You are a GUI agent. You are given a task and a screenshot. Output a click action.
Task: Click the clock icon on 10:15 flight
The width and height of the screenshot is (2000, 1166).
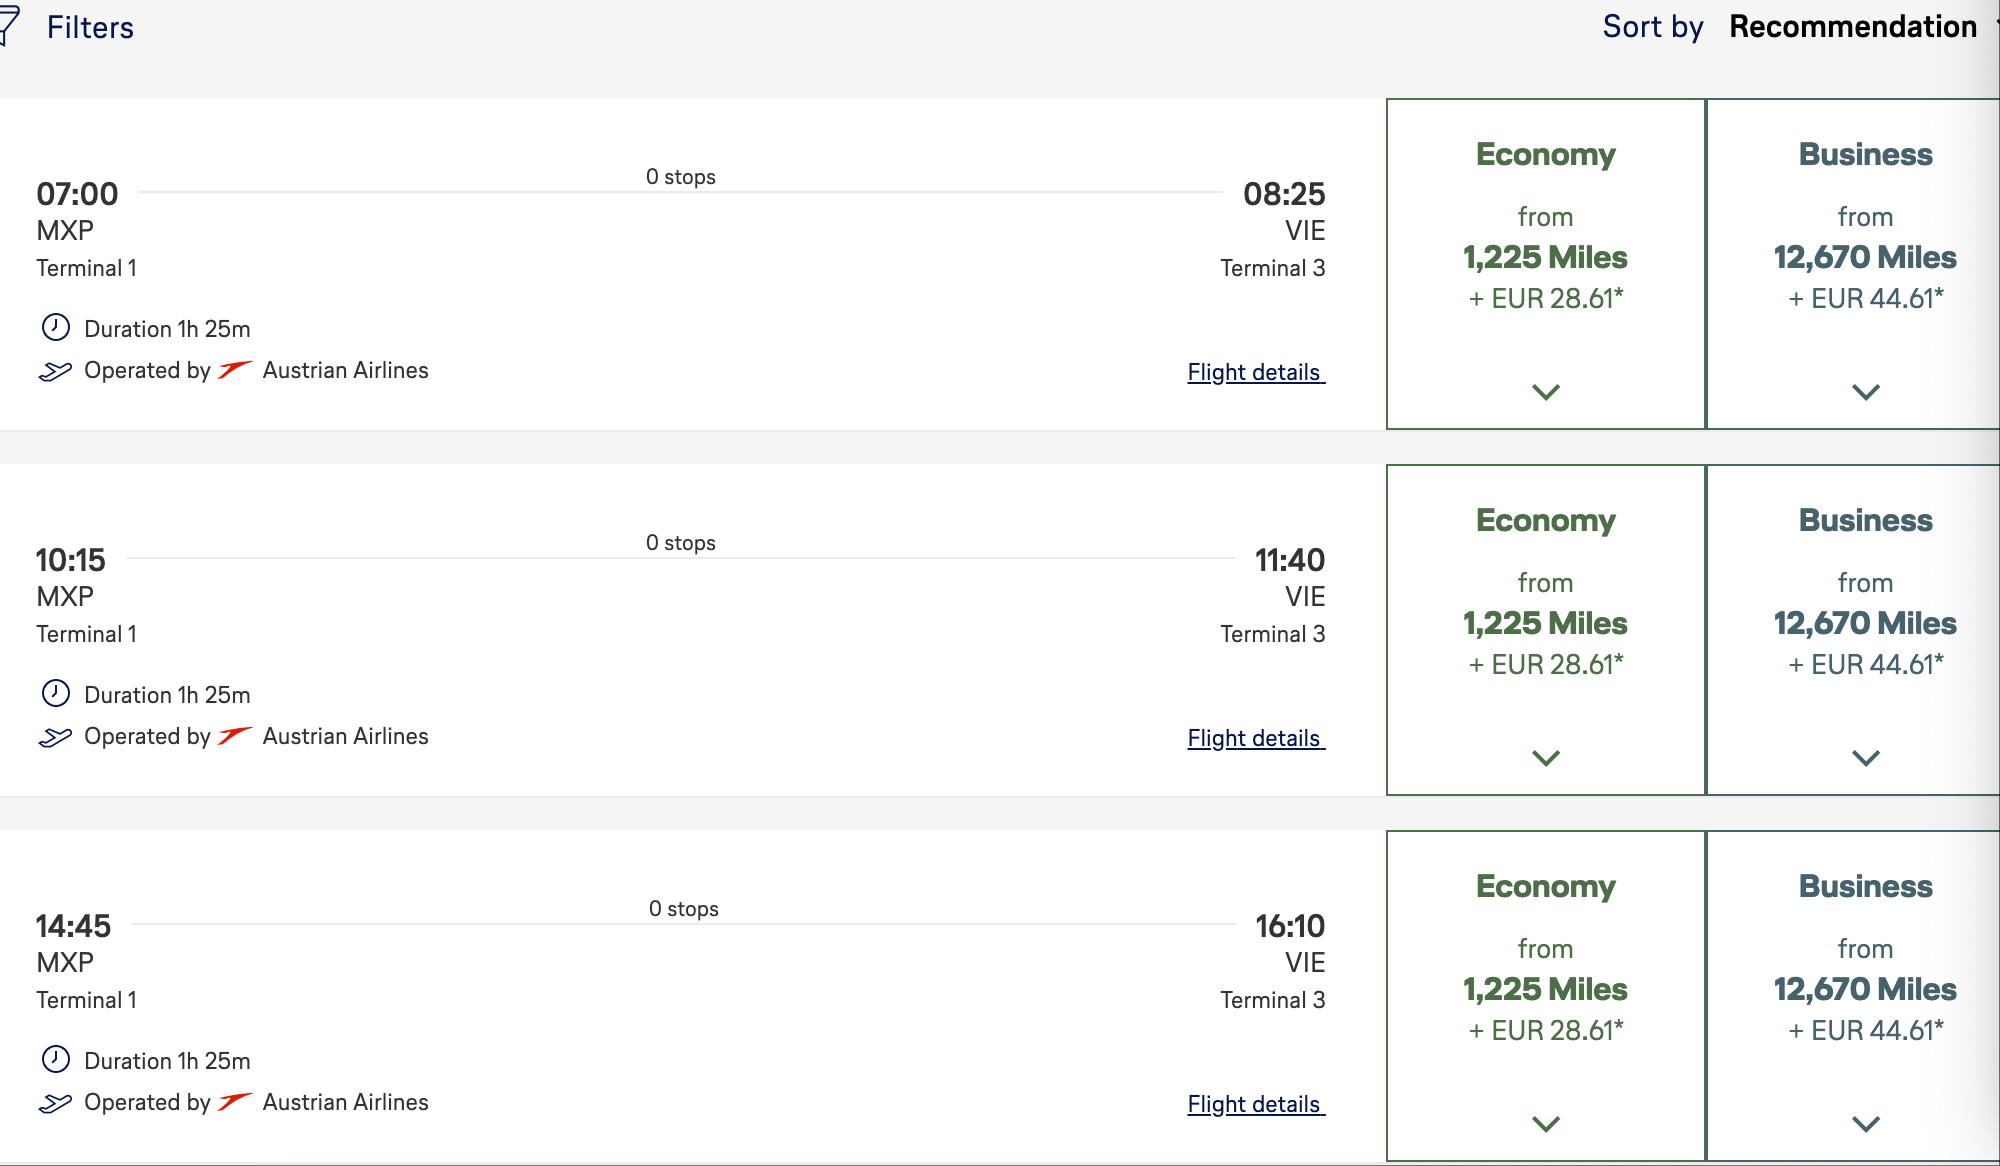tap(56, 694)
